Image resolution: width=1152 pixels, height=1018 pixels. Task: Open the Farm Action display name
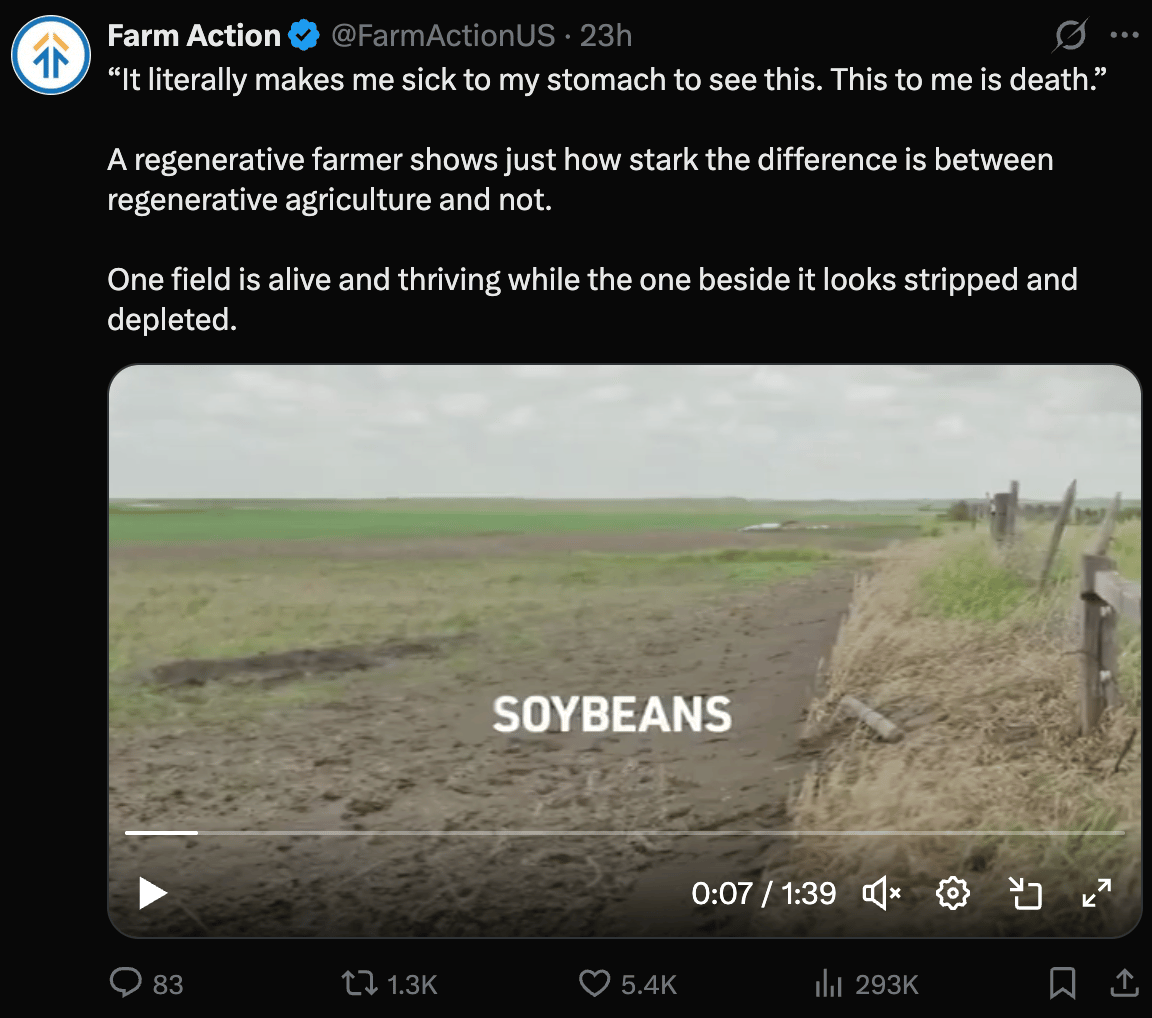click(x=194, y=35)
